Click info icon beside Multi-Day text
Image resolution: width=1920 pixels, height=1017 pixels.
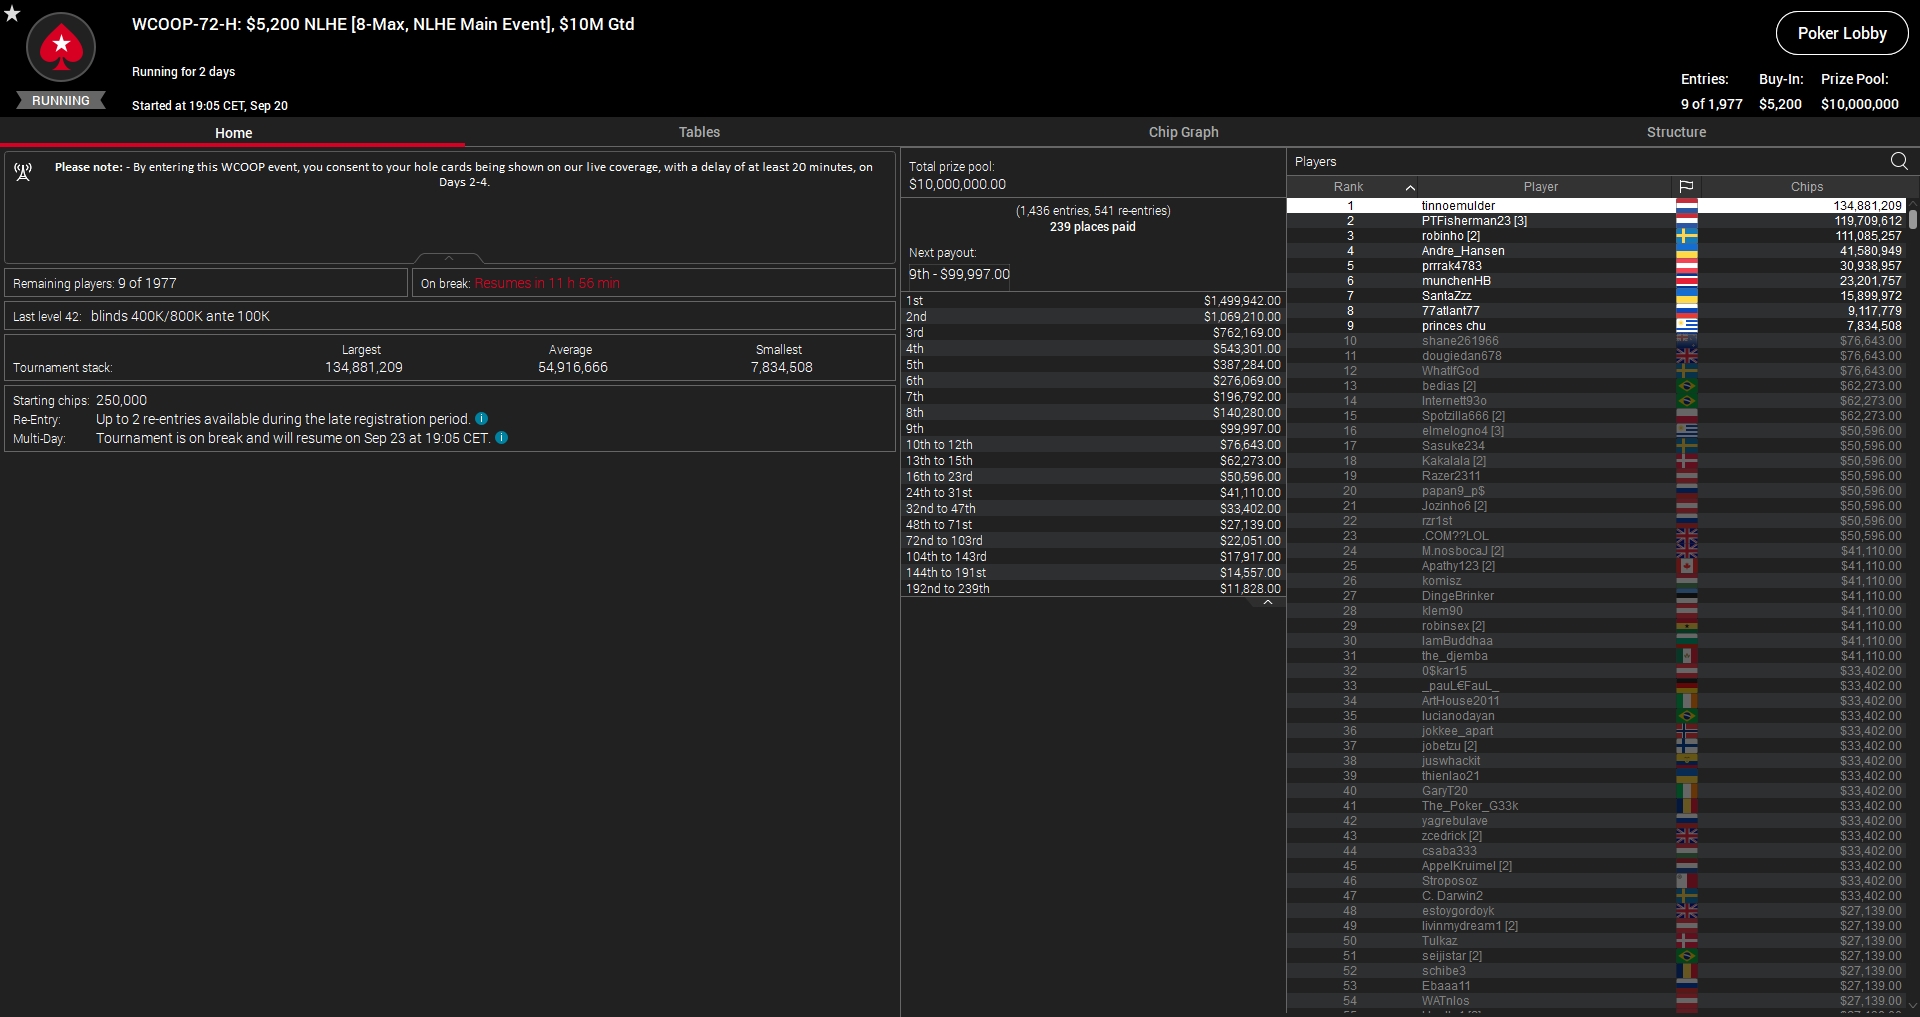502,438
